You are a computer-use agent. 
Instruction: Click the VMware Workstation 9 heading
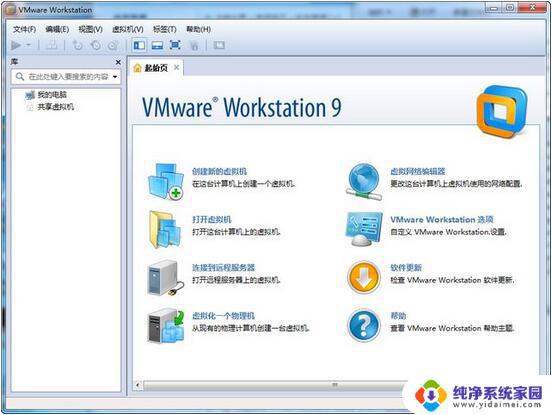pyautogui.click(x=242, y=107)
